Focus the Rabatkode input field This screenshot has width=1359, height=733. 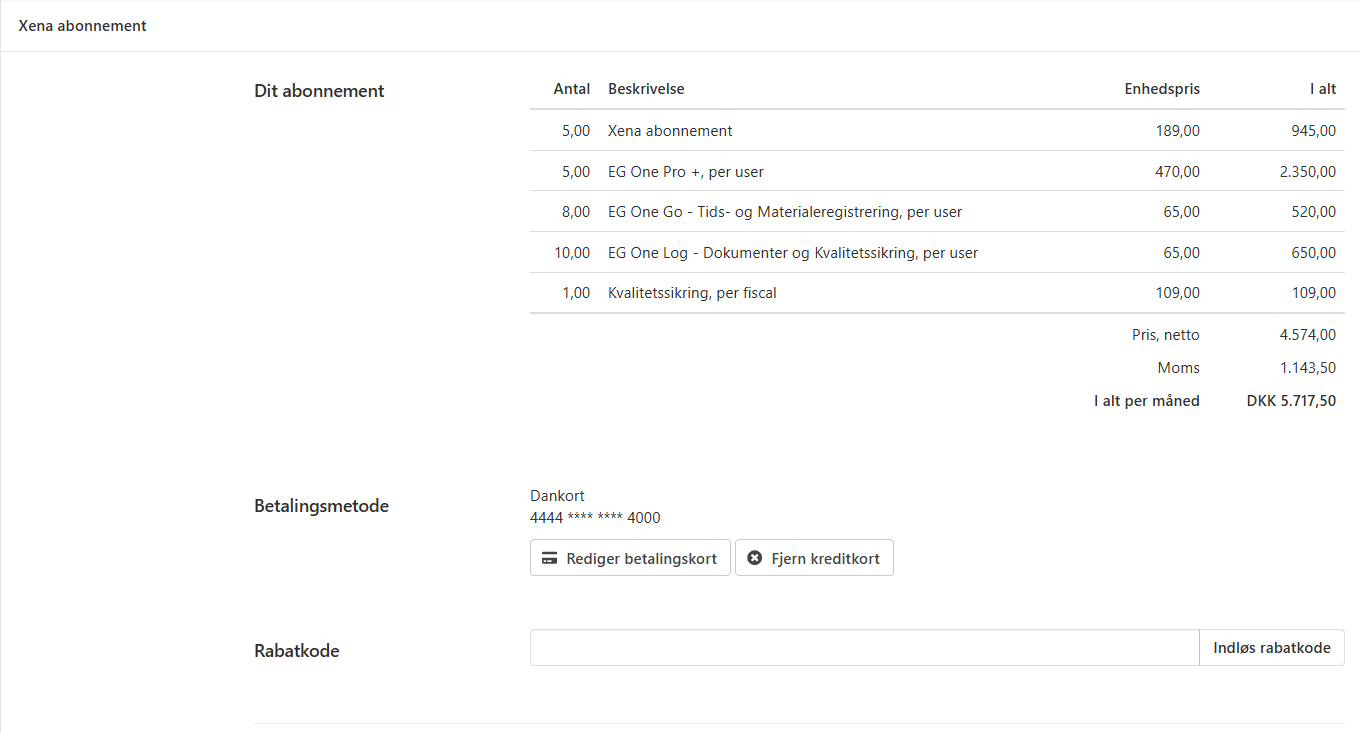tap(864, 648)
